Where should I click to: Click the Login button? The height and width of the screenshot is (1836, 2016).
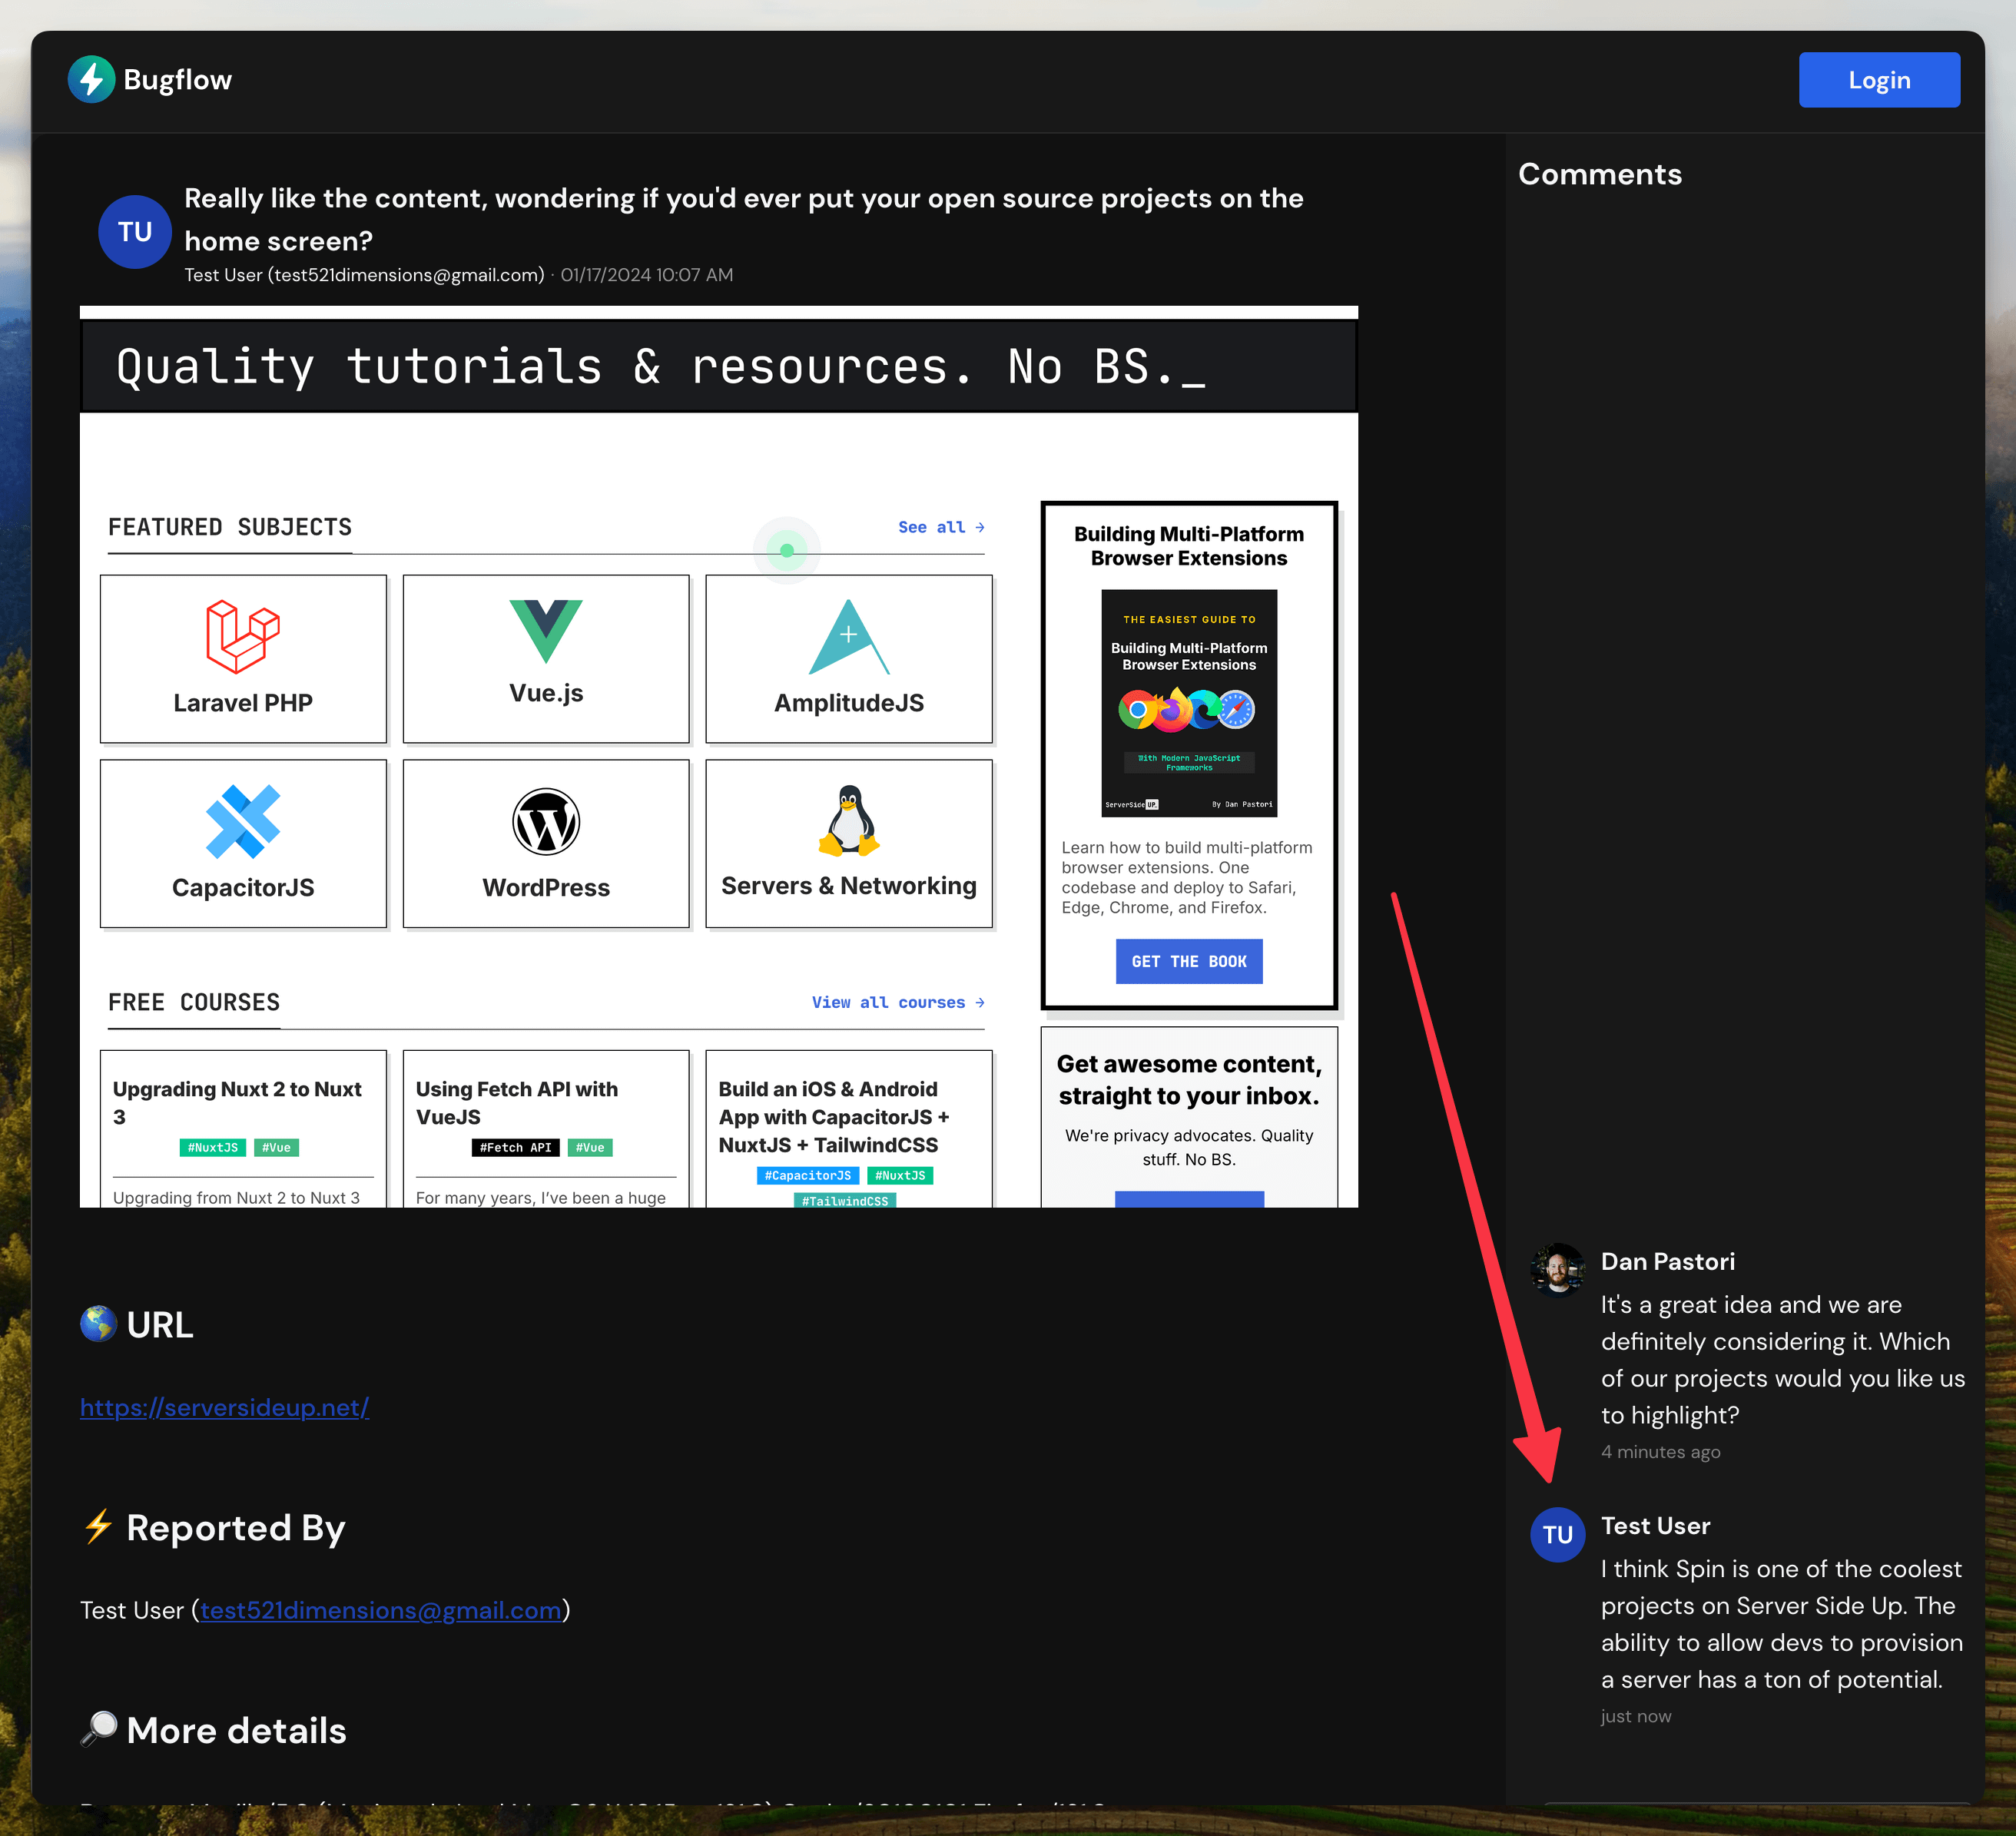(1879, 80)
